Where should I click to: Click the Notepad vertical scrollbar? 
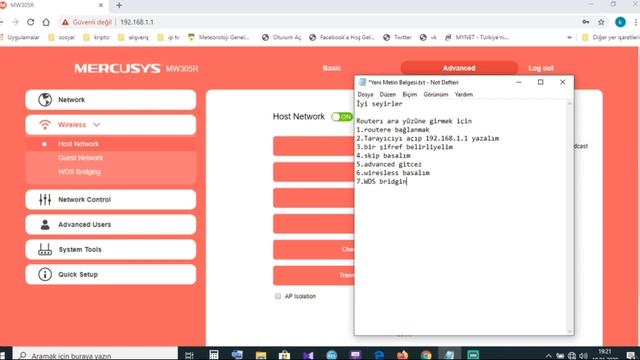[x=570, y=217]
